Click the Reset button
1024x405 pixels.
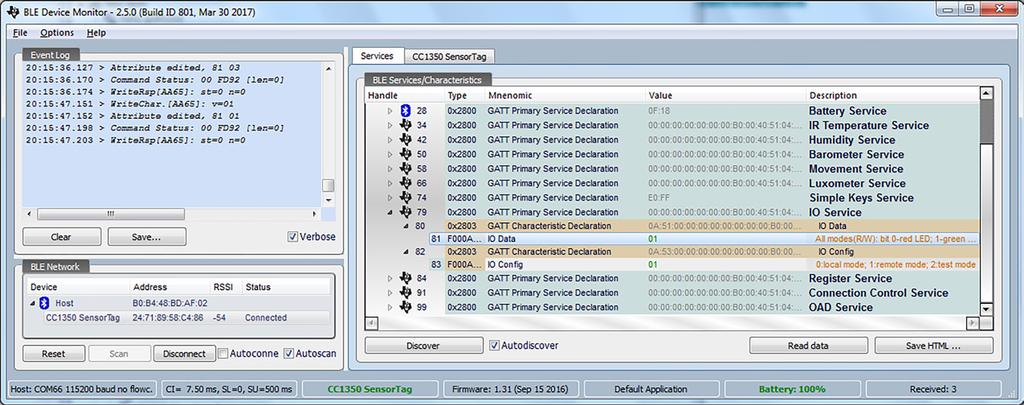pyautogui.click(x=54, y=353)
